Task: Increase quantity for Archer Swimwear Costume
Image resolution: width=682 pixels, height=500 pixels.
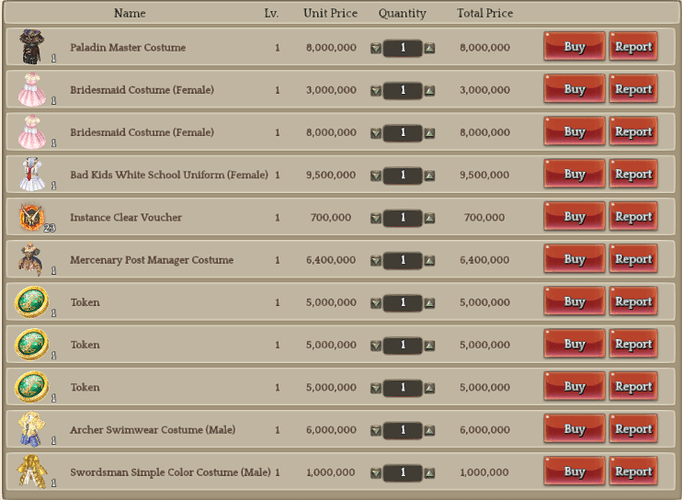Action: tap(430, 430)
